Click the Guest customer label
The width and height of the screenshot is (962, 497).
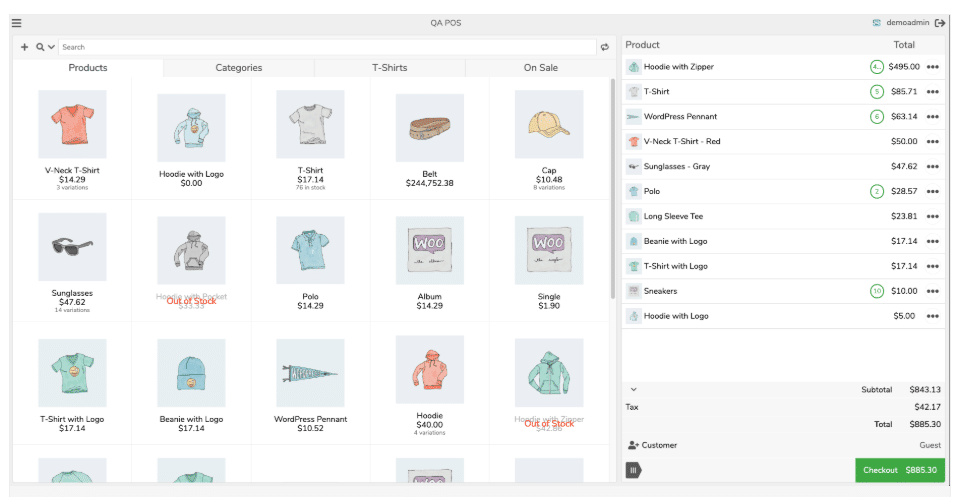[x=930, y=445]
